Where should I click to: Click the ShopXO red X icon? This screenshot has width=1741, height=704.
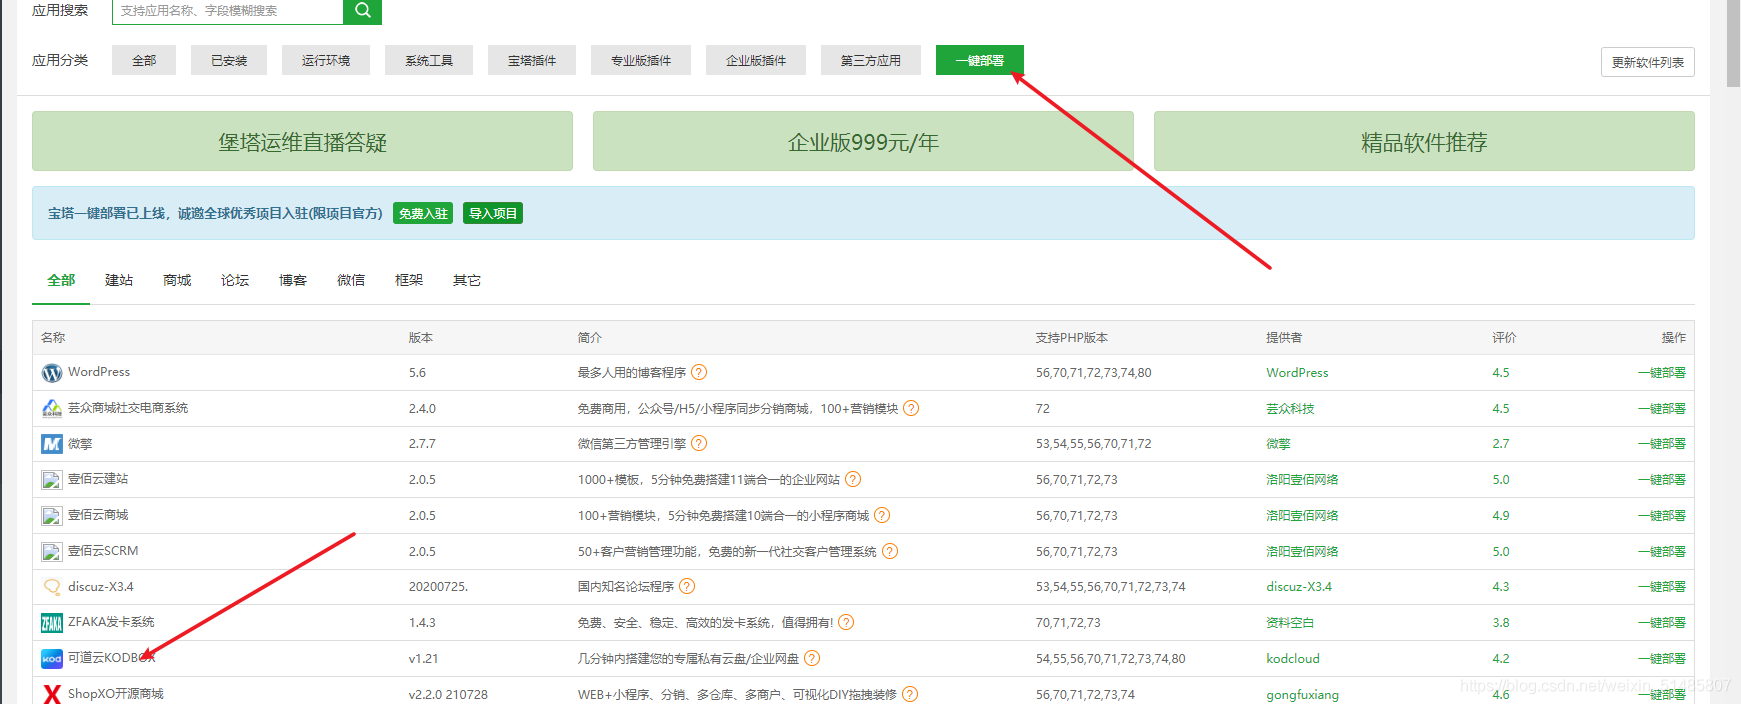click(x=52, y=694)
